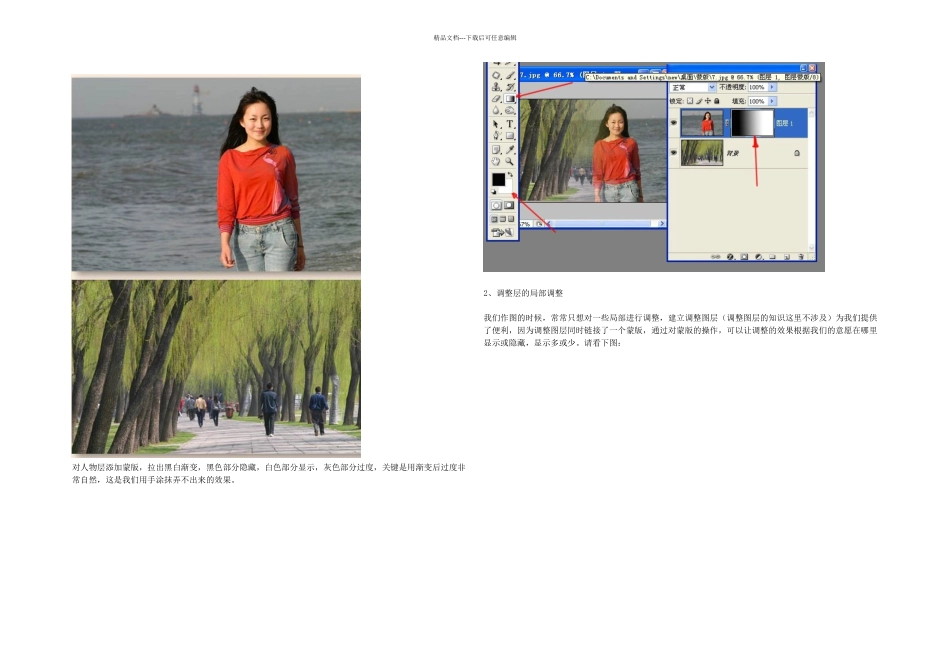950x672 pixels.
Task: Select the Blur tool droplet icon
Action: pos(496,110)
